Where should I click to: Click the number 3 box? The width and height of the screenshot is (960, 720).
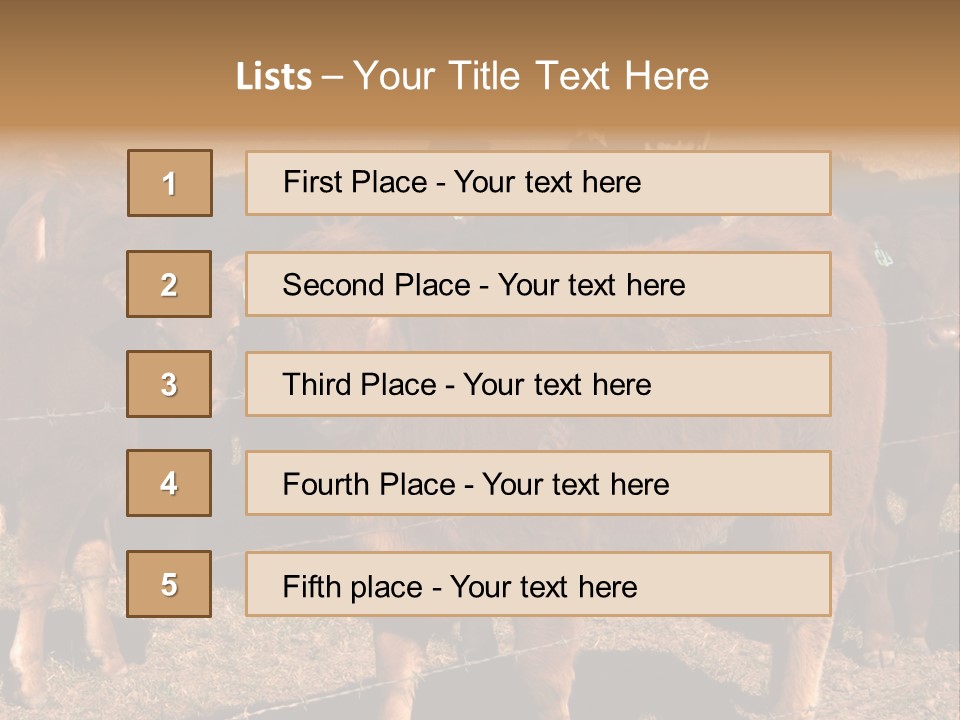169,384
